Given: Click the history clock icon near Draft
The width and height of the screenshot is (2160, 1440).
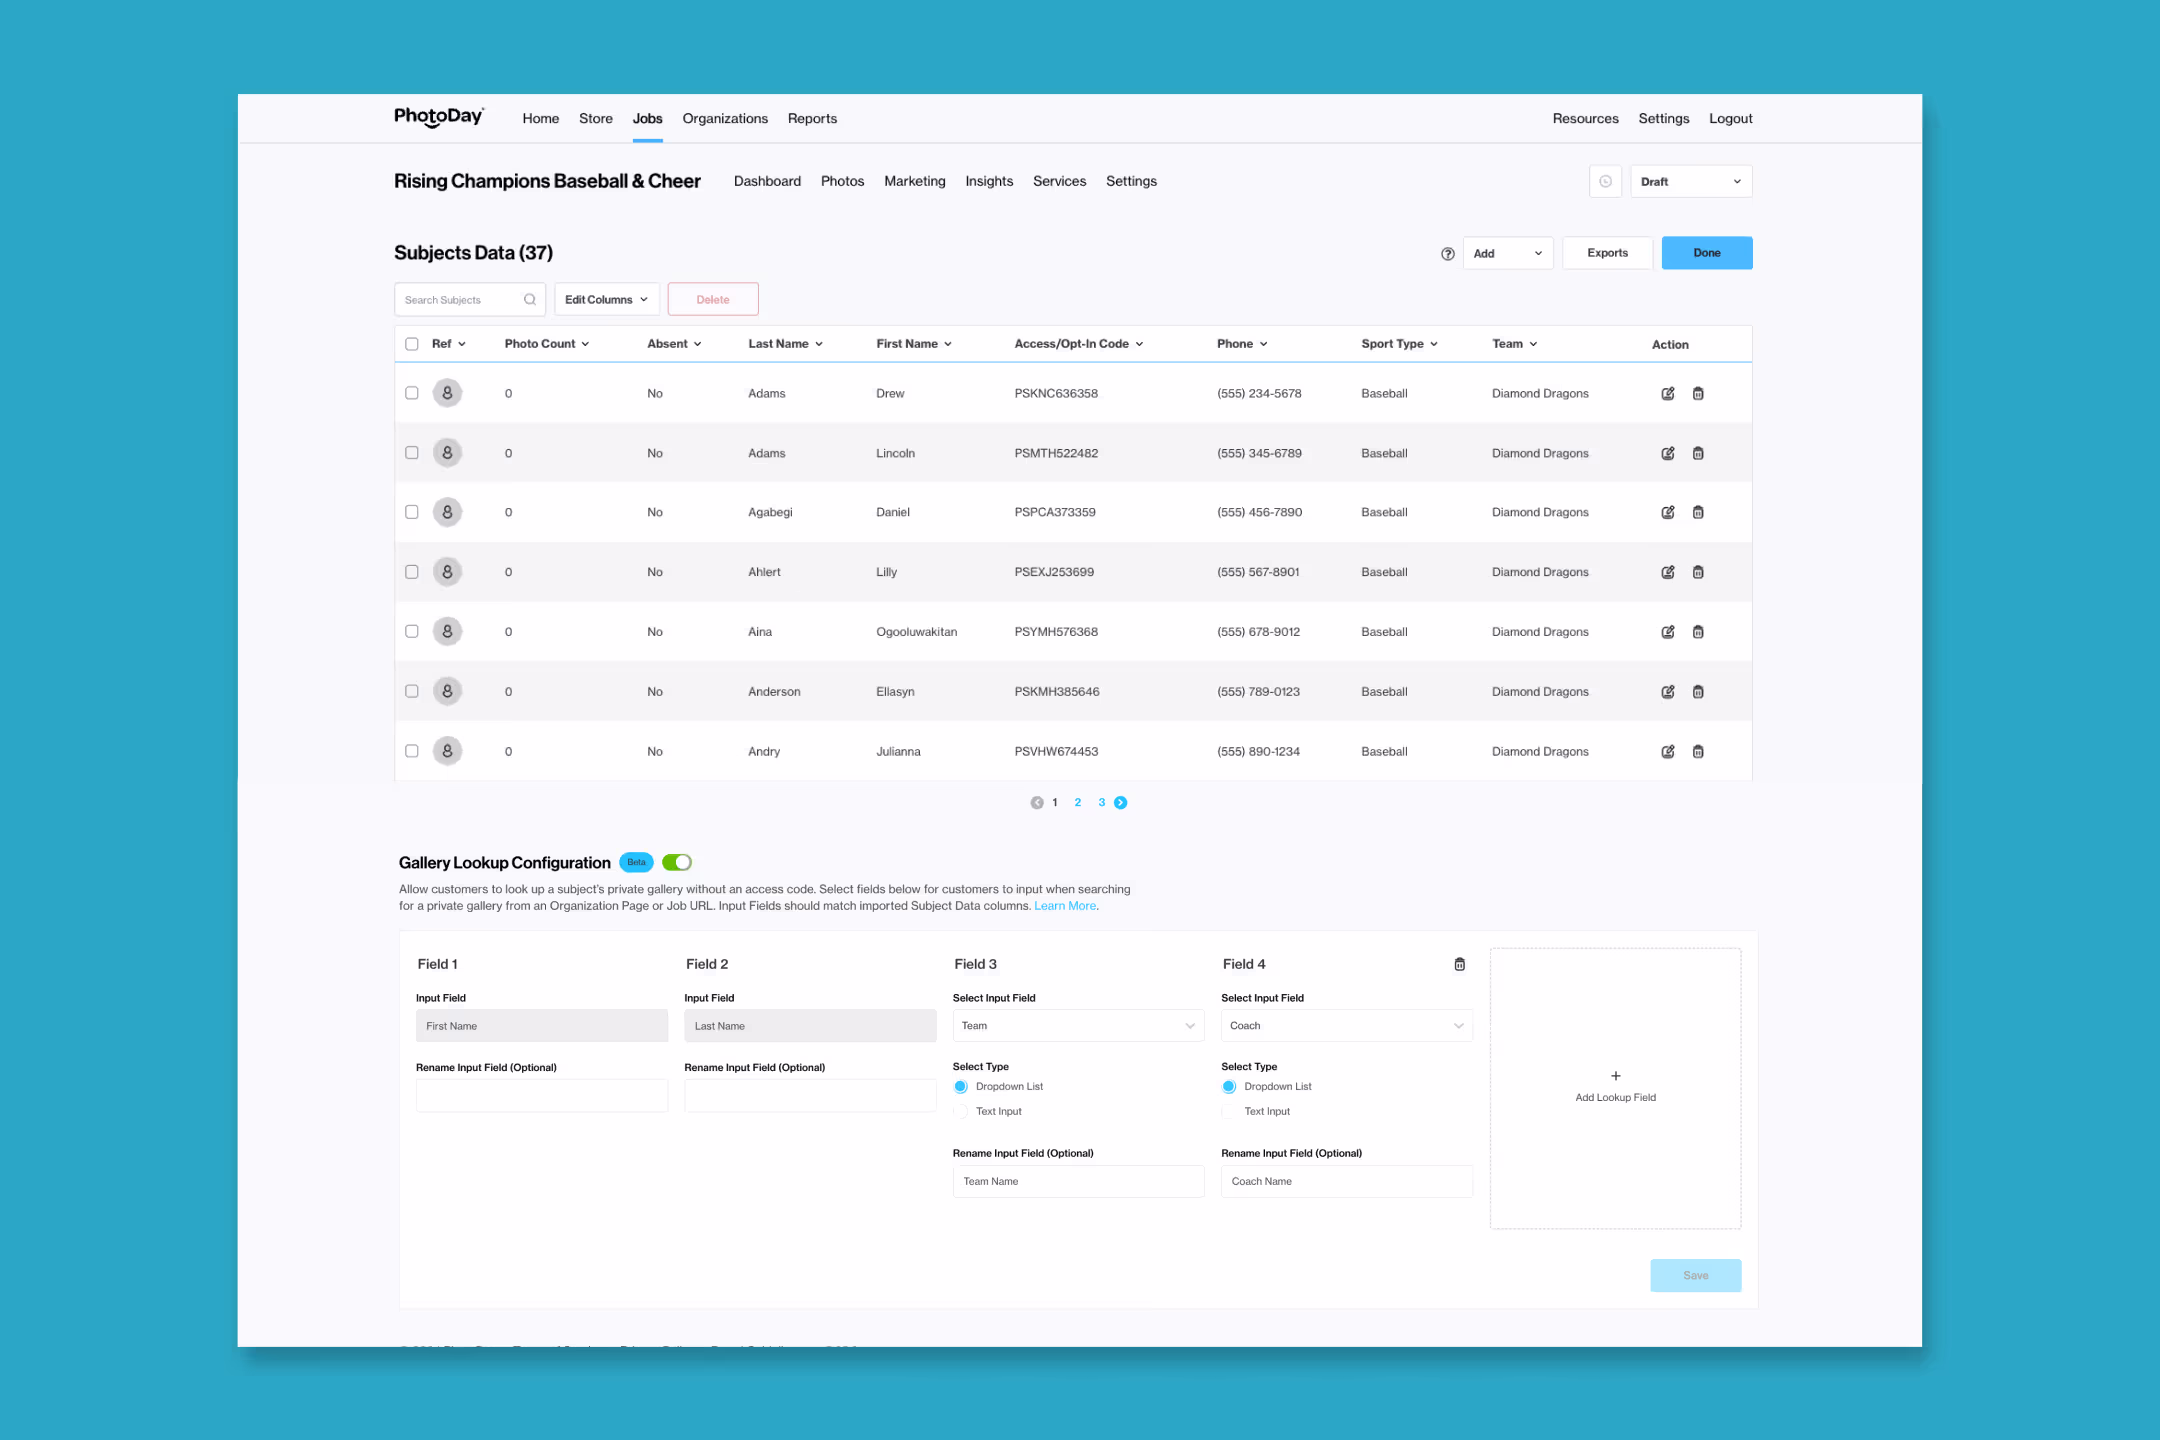Looking at the screenshot, I should (1605, 182).
